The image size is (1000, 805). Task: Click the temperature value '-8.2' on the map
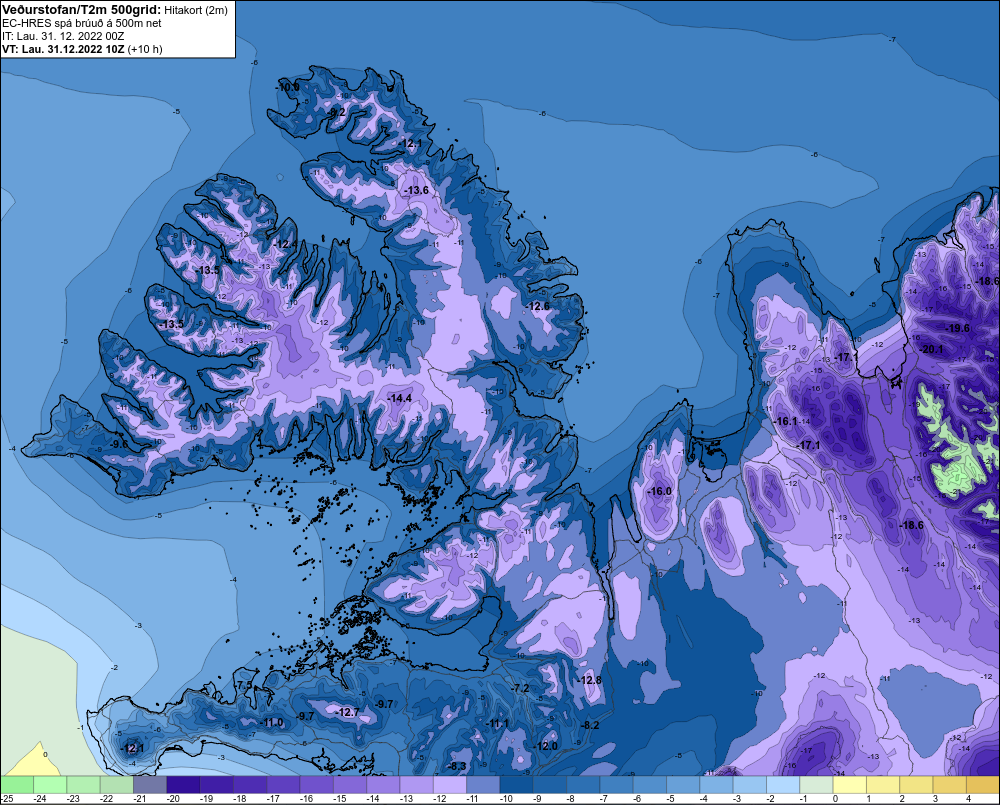[x=591, y=725]
